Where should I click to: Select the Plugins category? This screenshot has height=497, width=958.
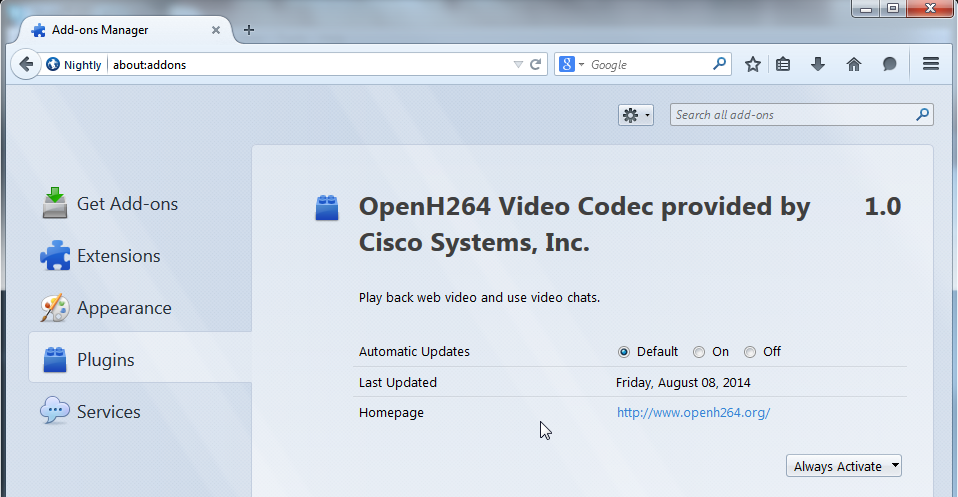click(140, 359)
